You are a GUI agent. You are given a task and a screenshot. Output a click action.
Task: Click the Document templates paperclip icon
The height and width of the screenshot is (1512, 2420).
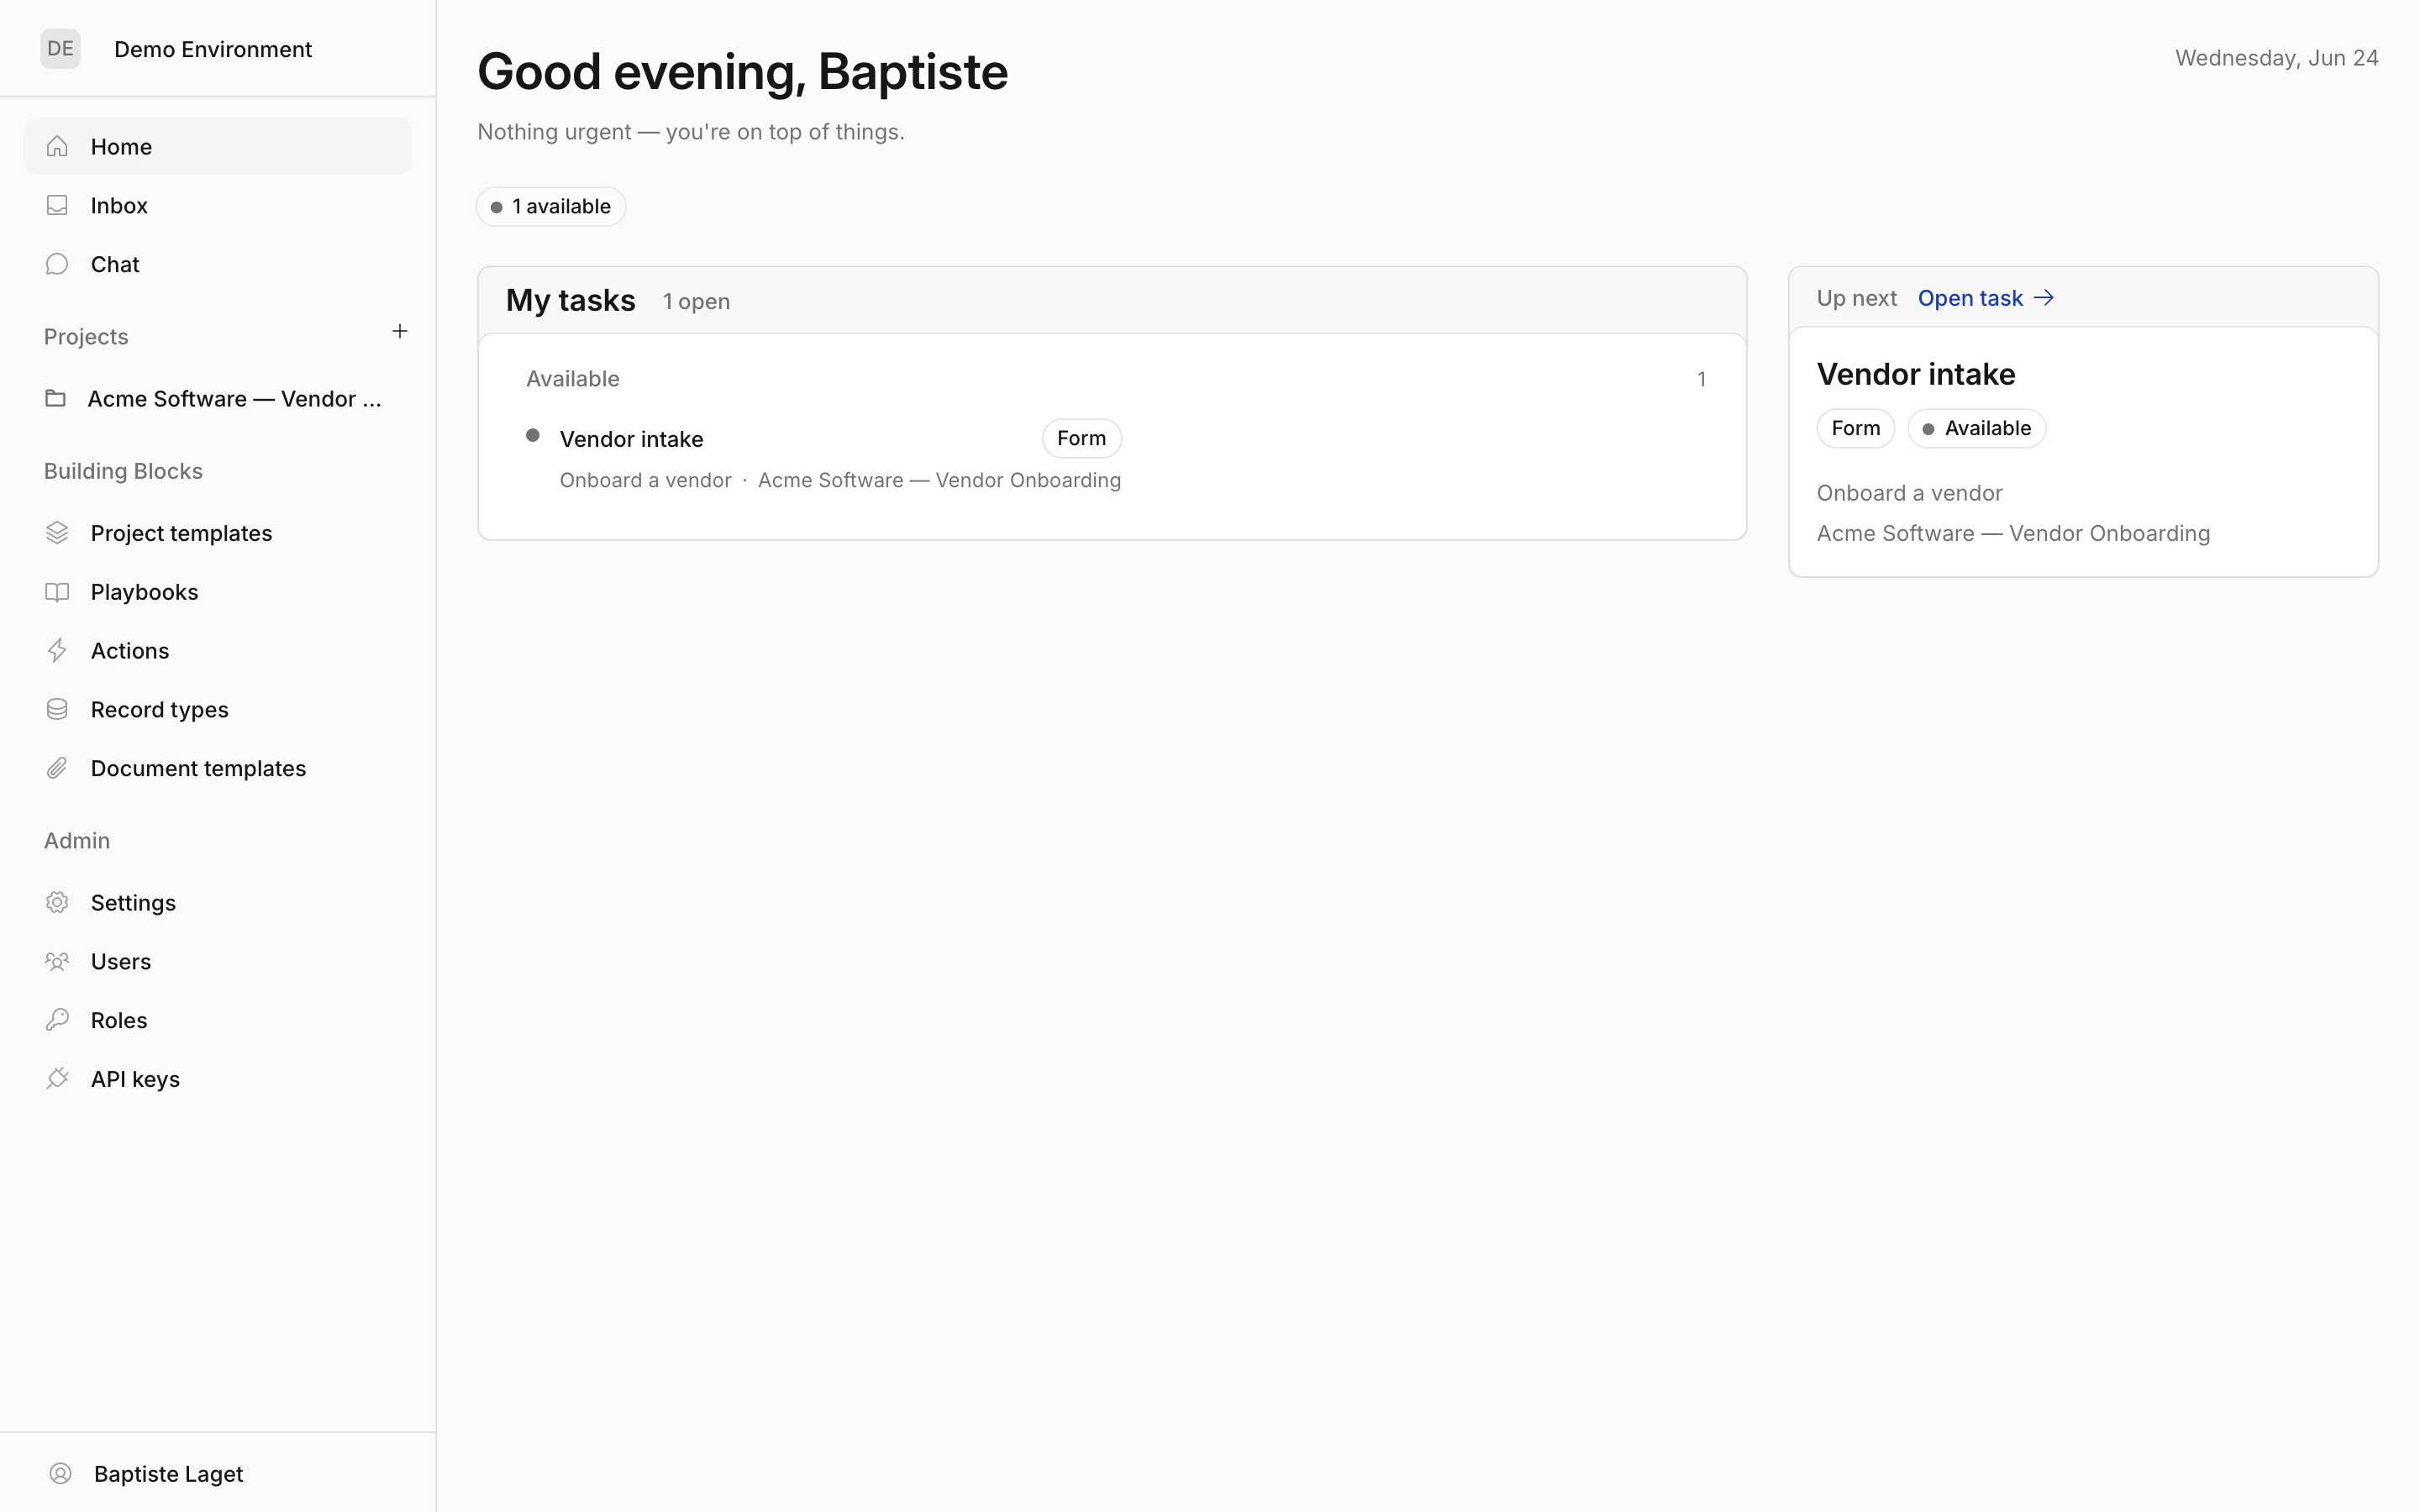(57, 768)
